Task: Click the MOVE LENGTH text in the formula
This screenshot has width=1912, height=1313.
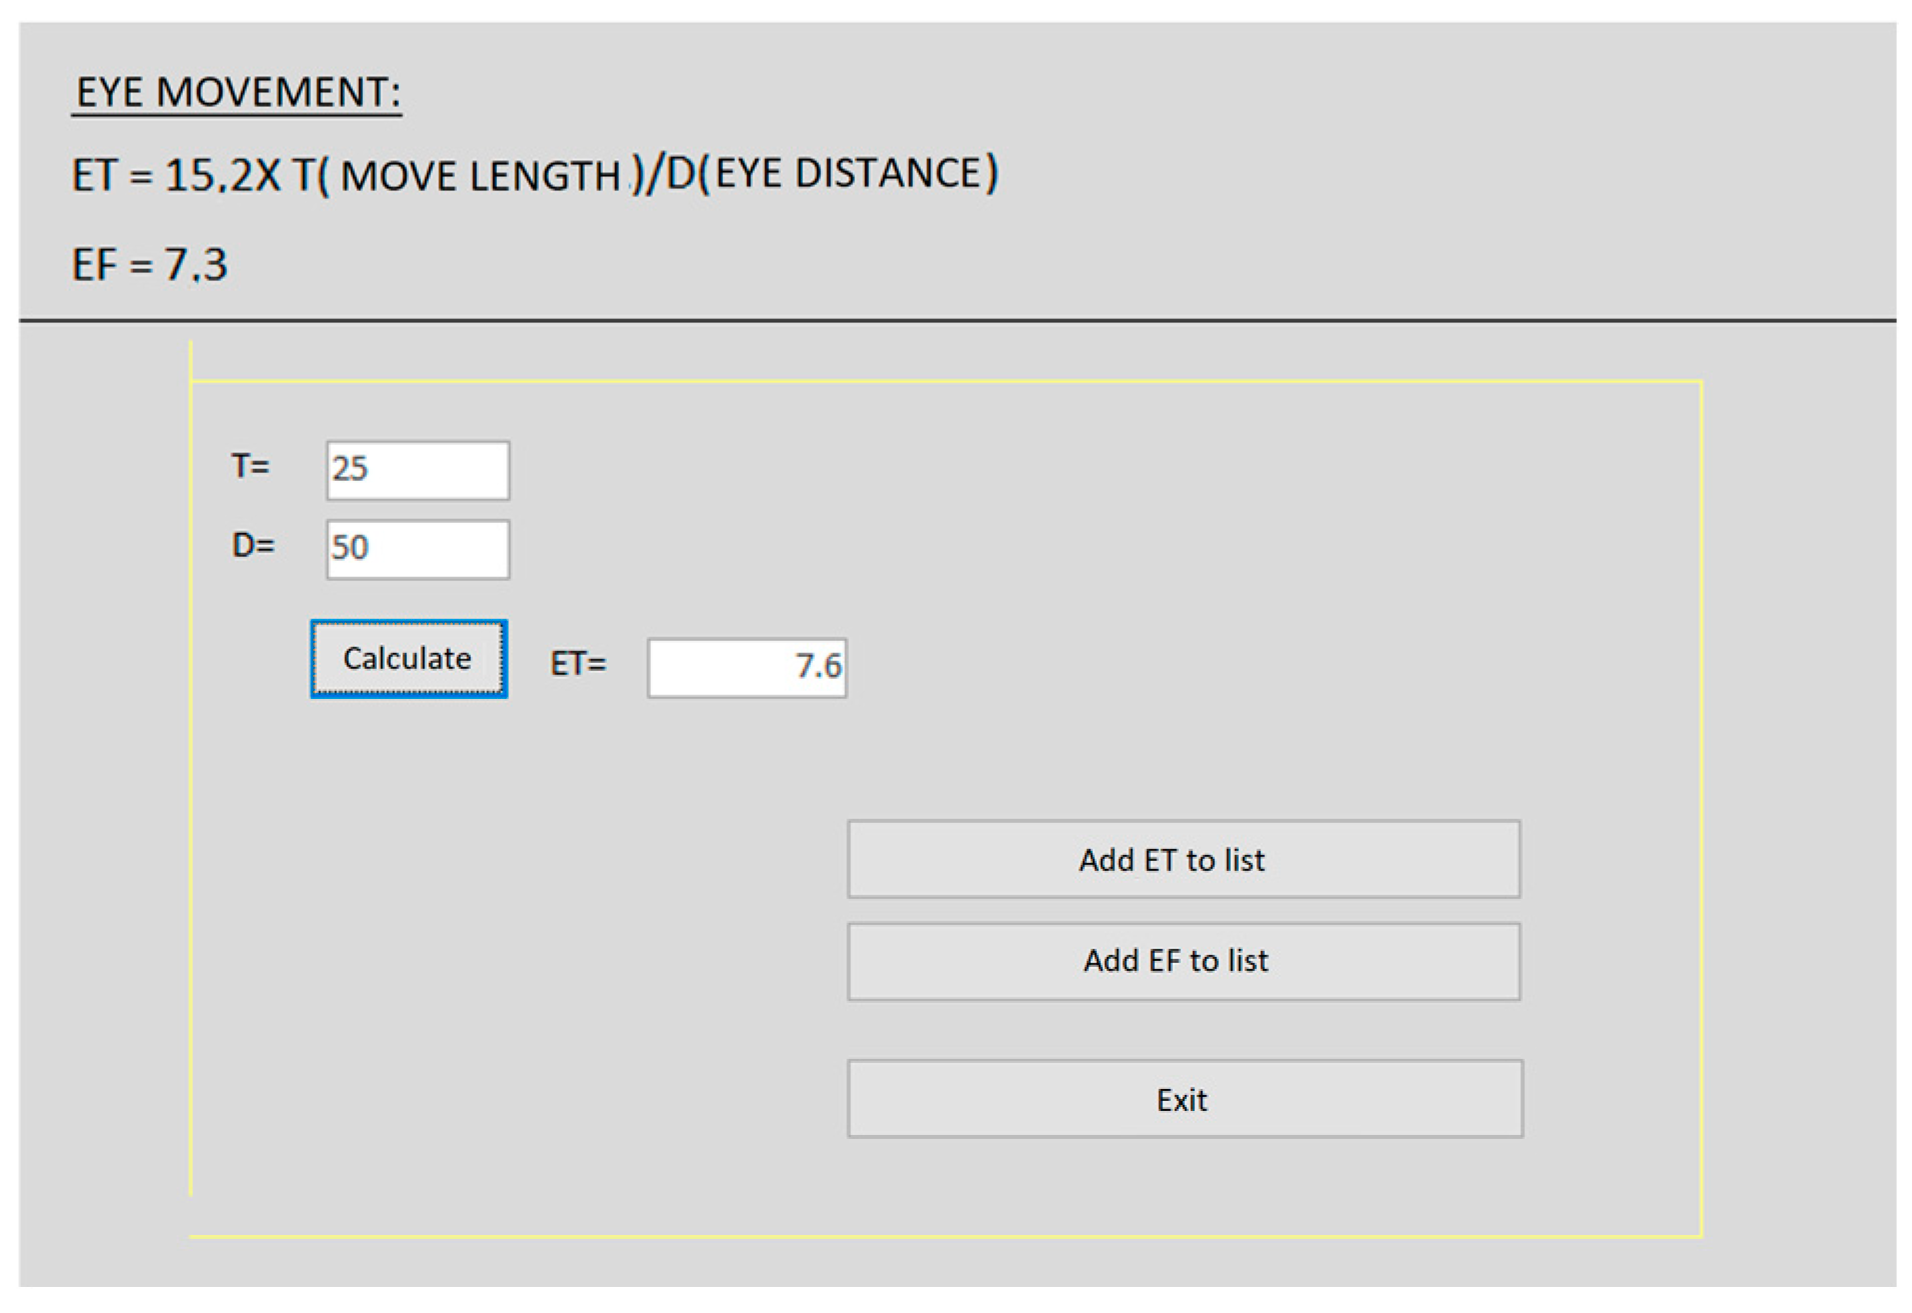Action: 480,177
